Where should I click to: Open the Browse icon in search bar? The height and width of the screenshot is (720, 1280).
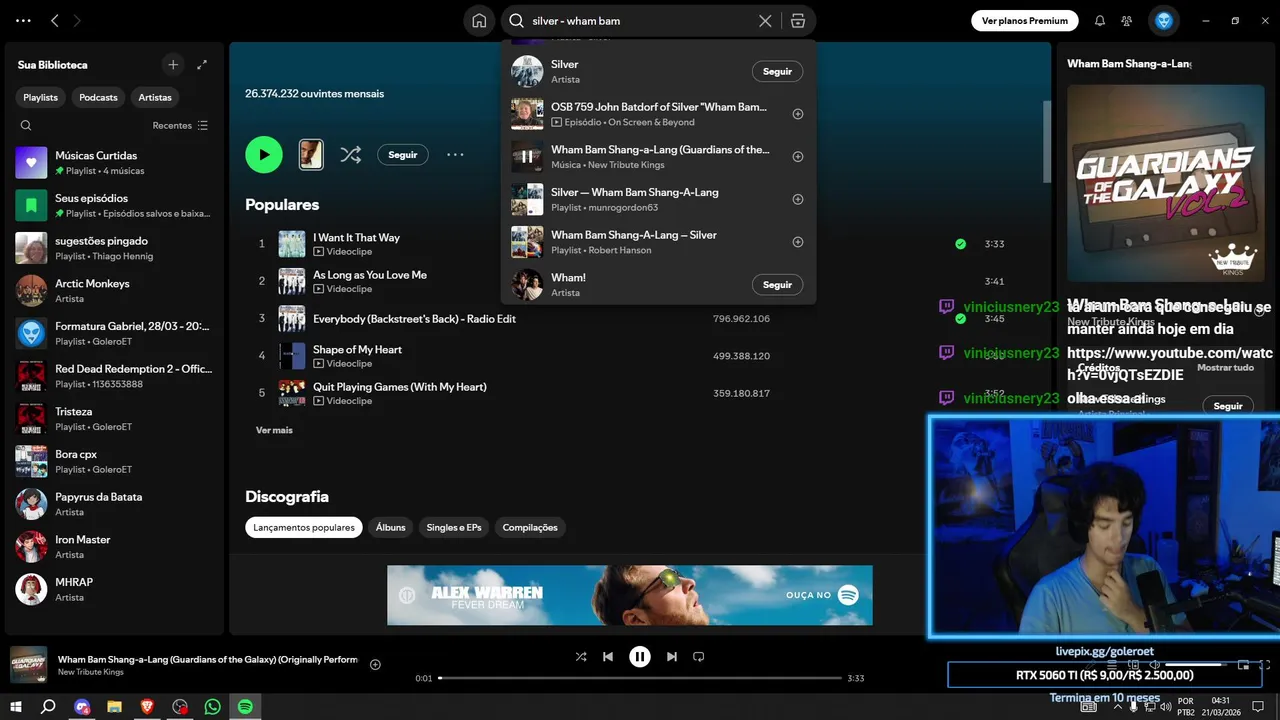797,21
